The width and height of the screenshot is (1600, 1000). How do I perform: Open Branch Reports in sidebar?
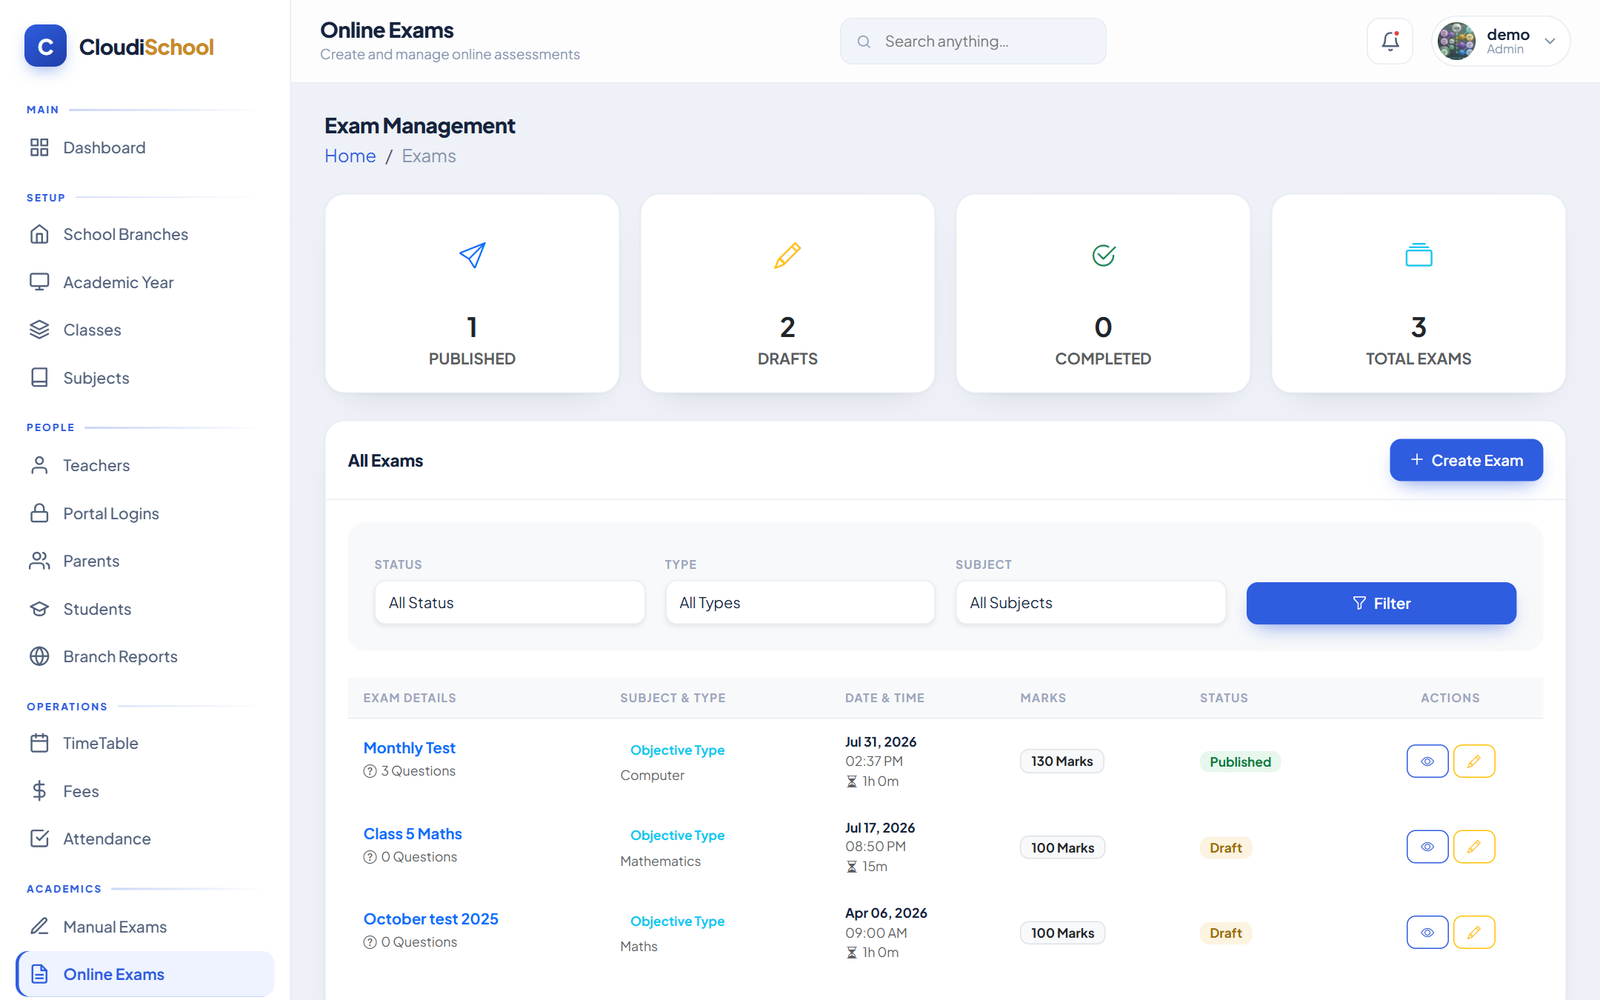click(x=145, y=656)
